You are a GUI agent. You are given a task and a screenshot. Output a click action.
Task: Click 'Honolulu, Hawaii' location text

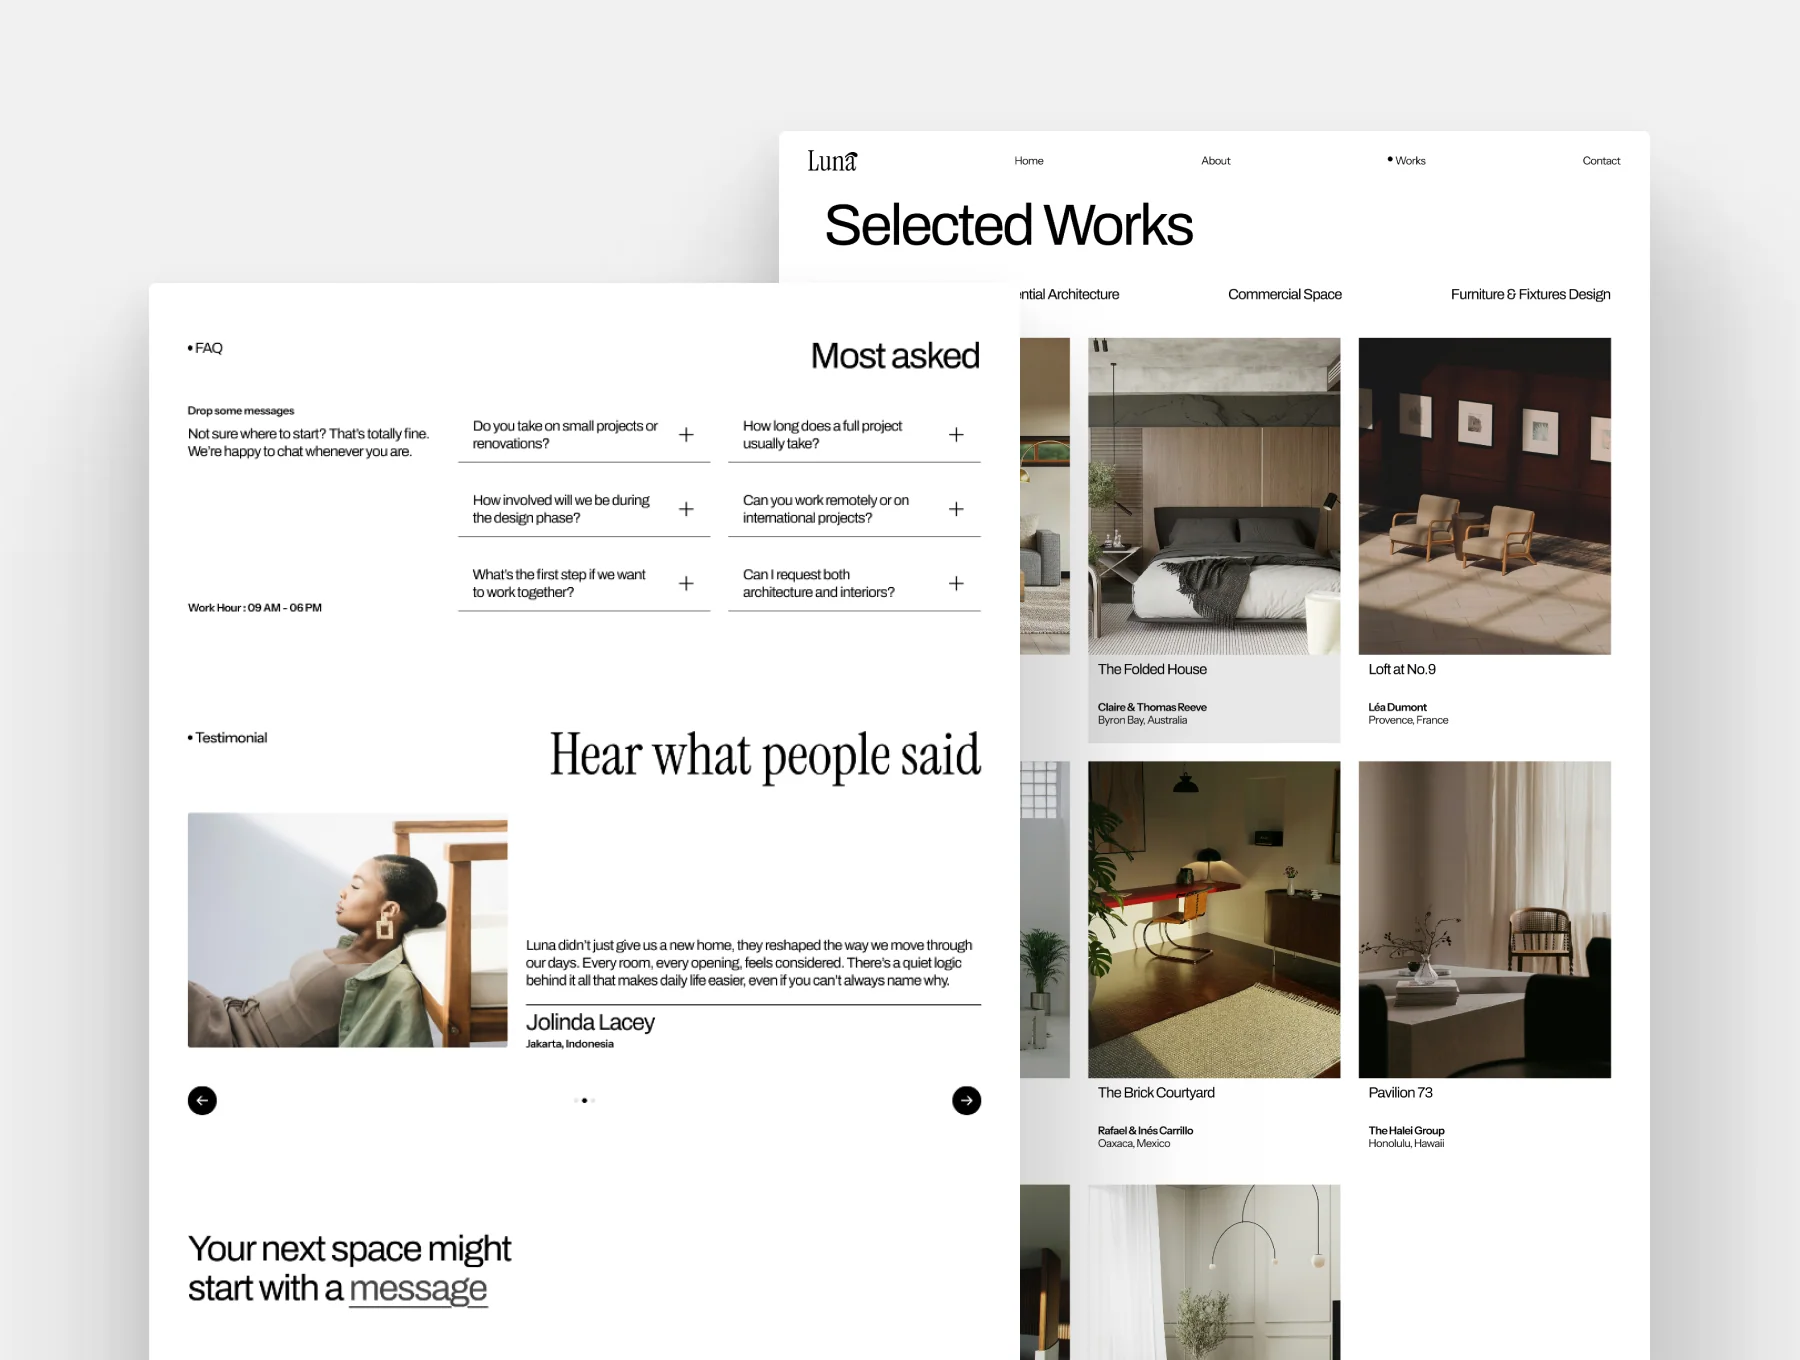pyautogui.click(x=1406, y=1144)
